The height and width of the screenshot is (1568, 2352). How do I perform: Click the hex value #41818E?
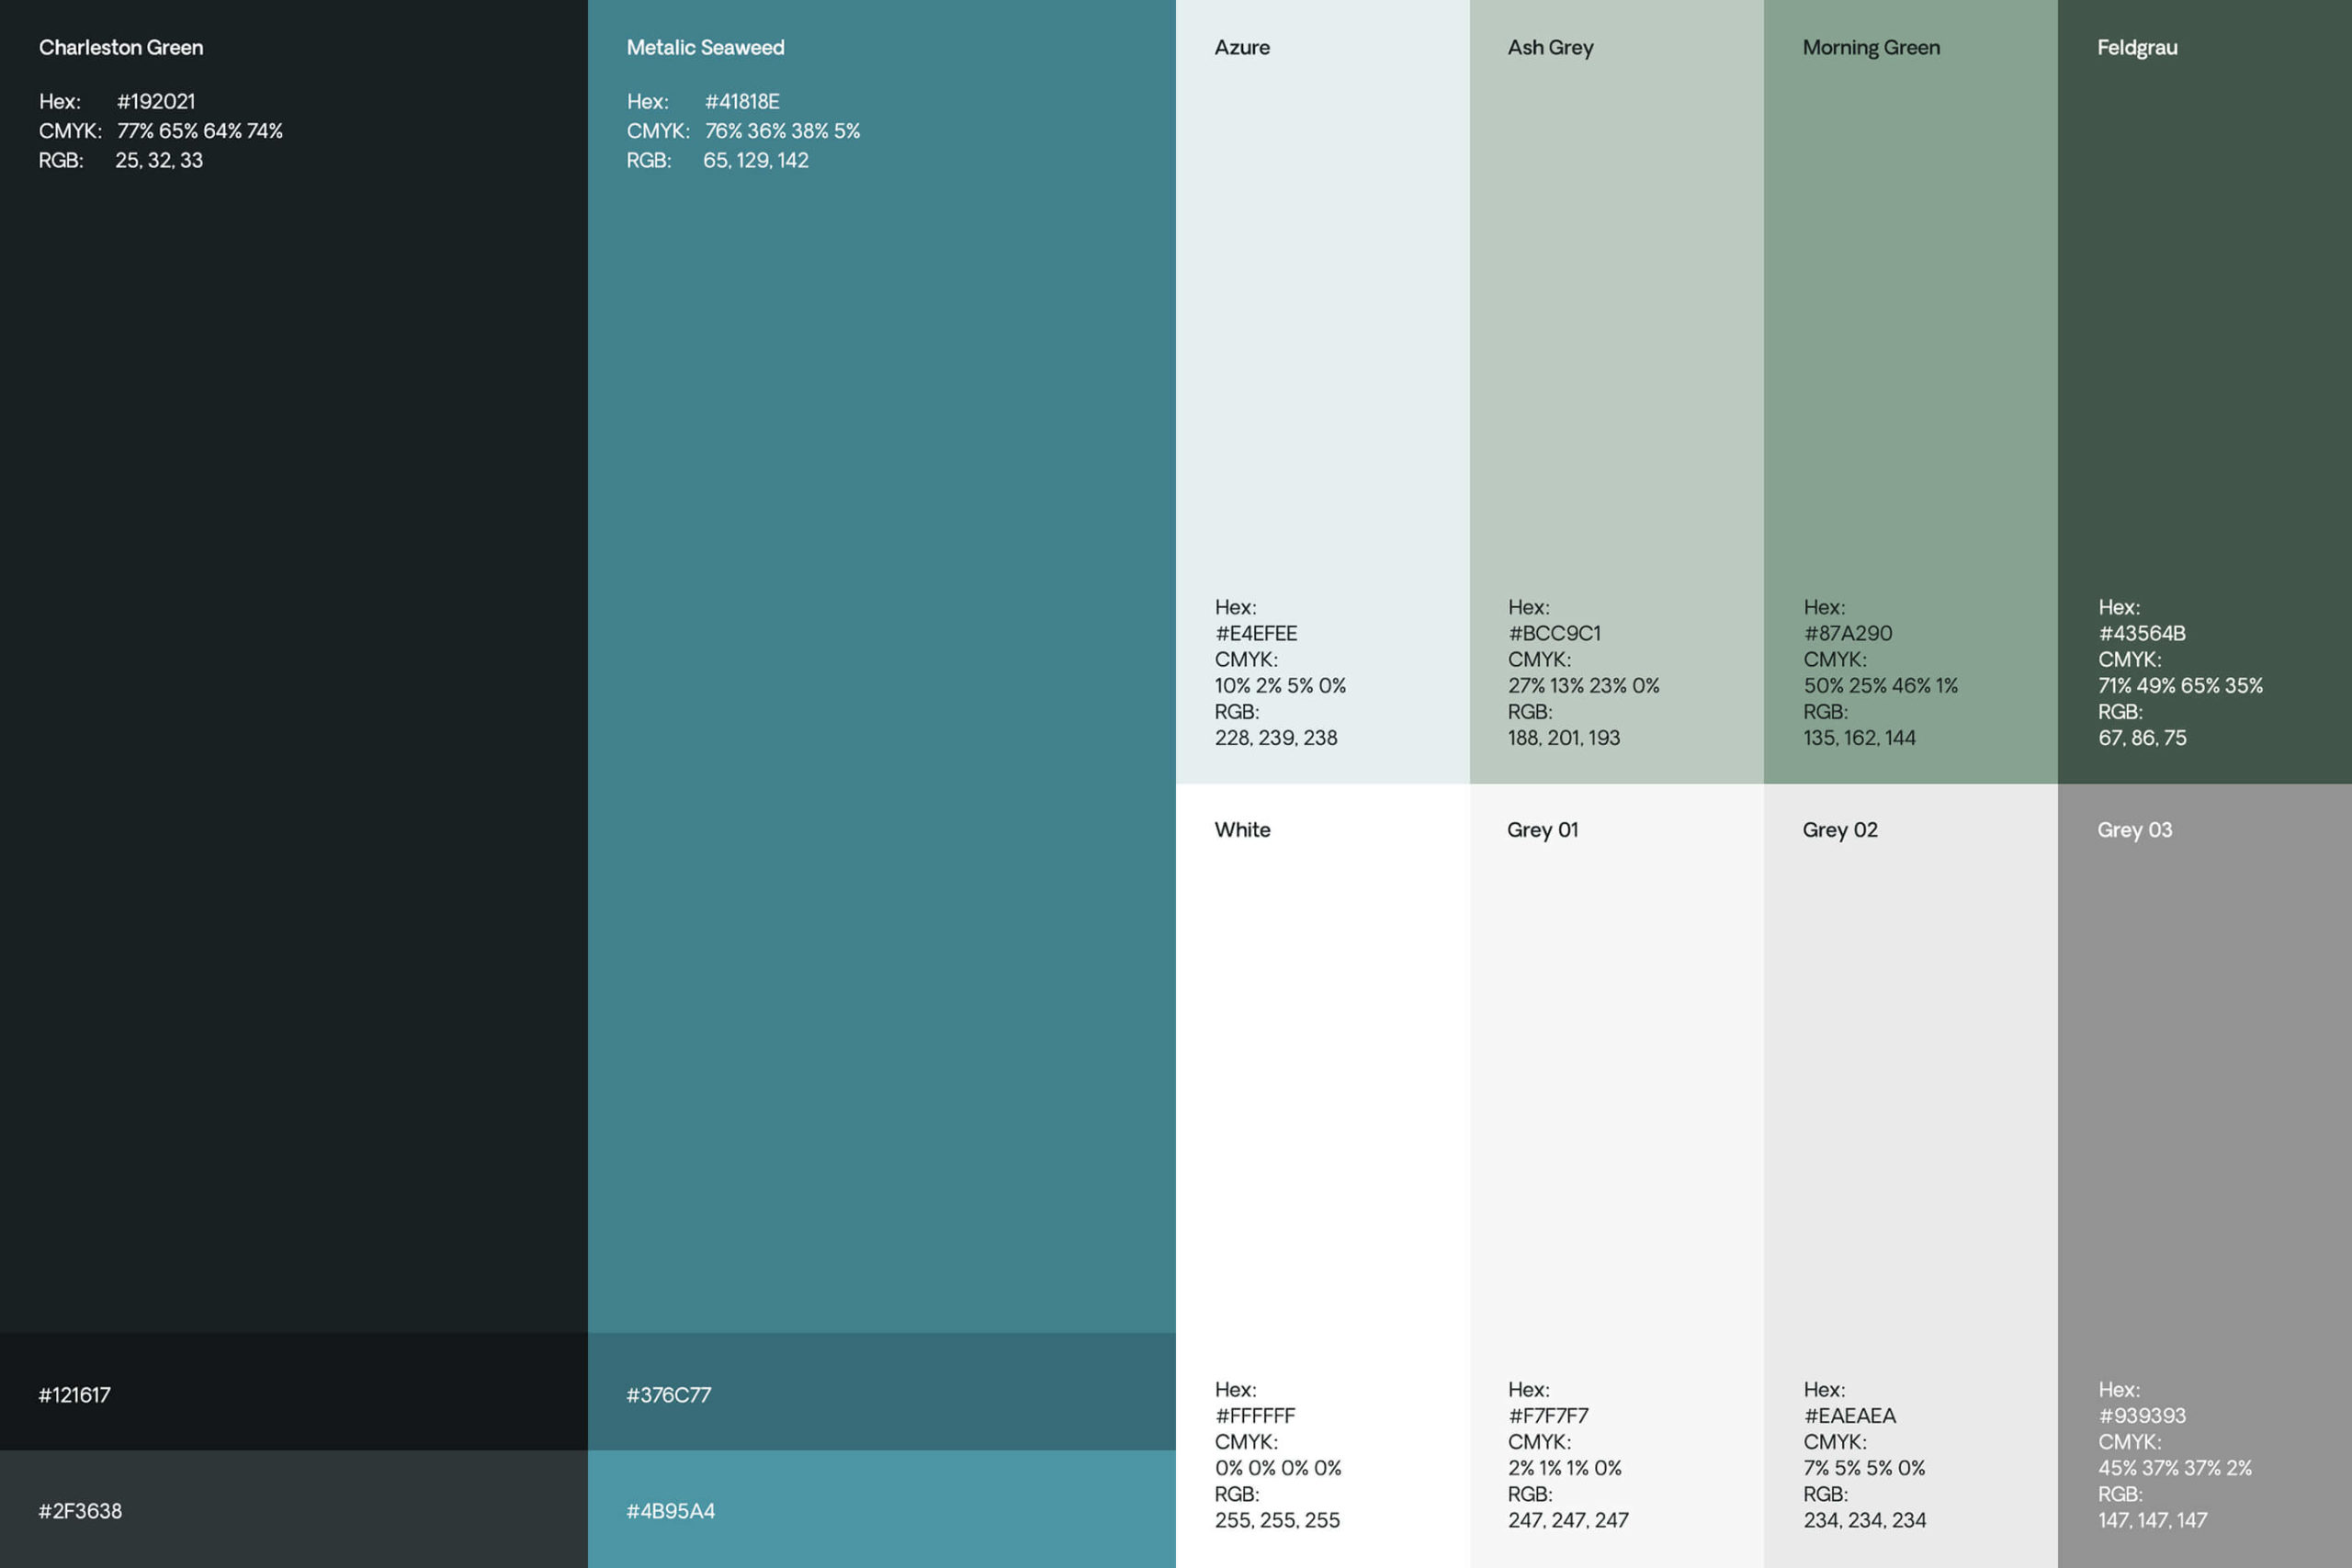click(x=743, y=101)
